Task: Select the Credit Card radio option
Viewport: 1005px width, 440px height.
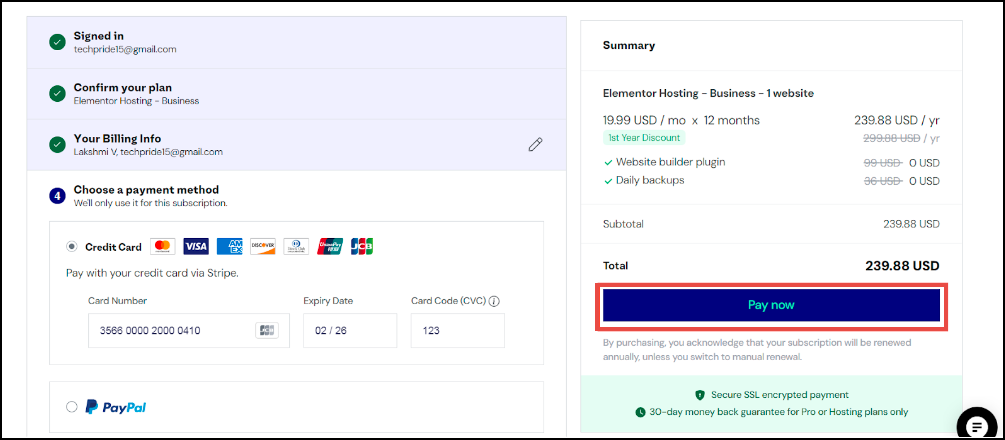Action: (72, 246)
